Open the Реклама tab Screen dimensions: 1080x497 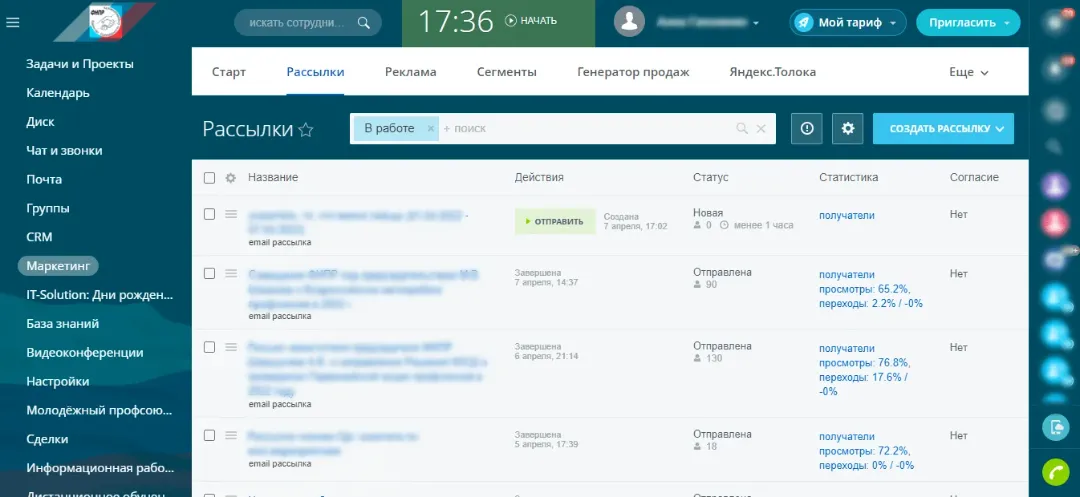[411, 72]
